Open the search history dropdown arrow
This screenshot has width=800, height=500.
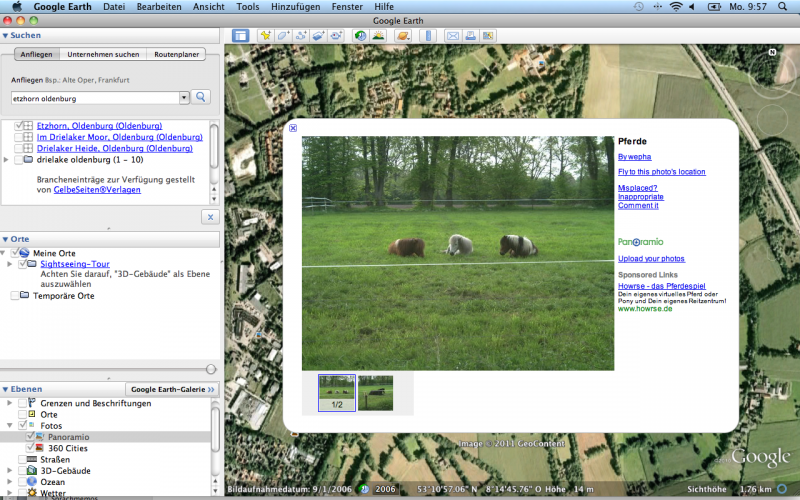(x=184, y=98)
